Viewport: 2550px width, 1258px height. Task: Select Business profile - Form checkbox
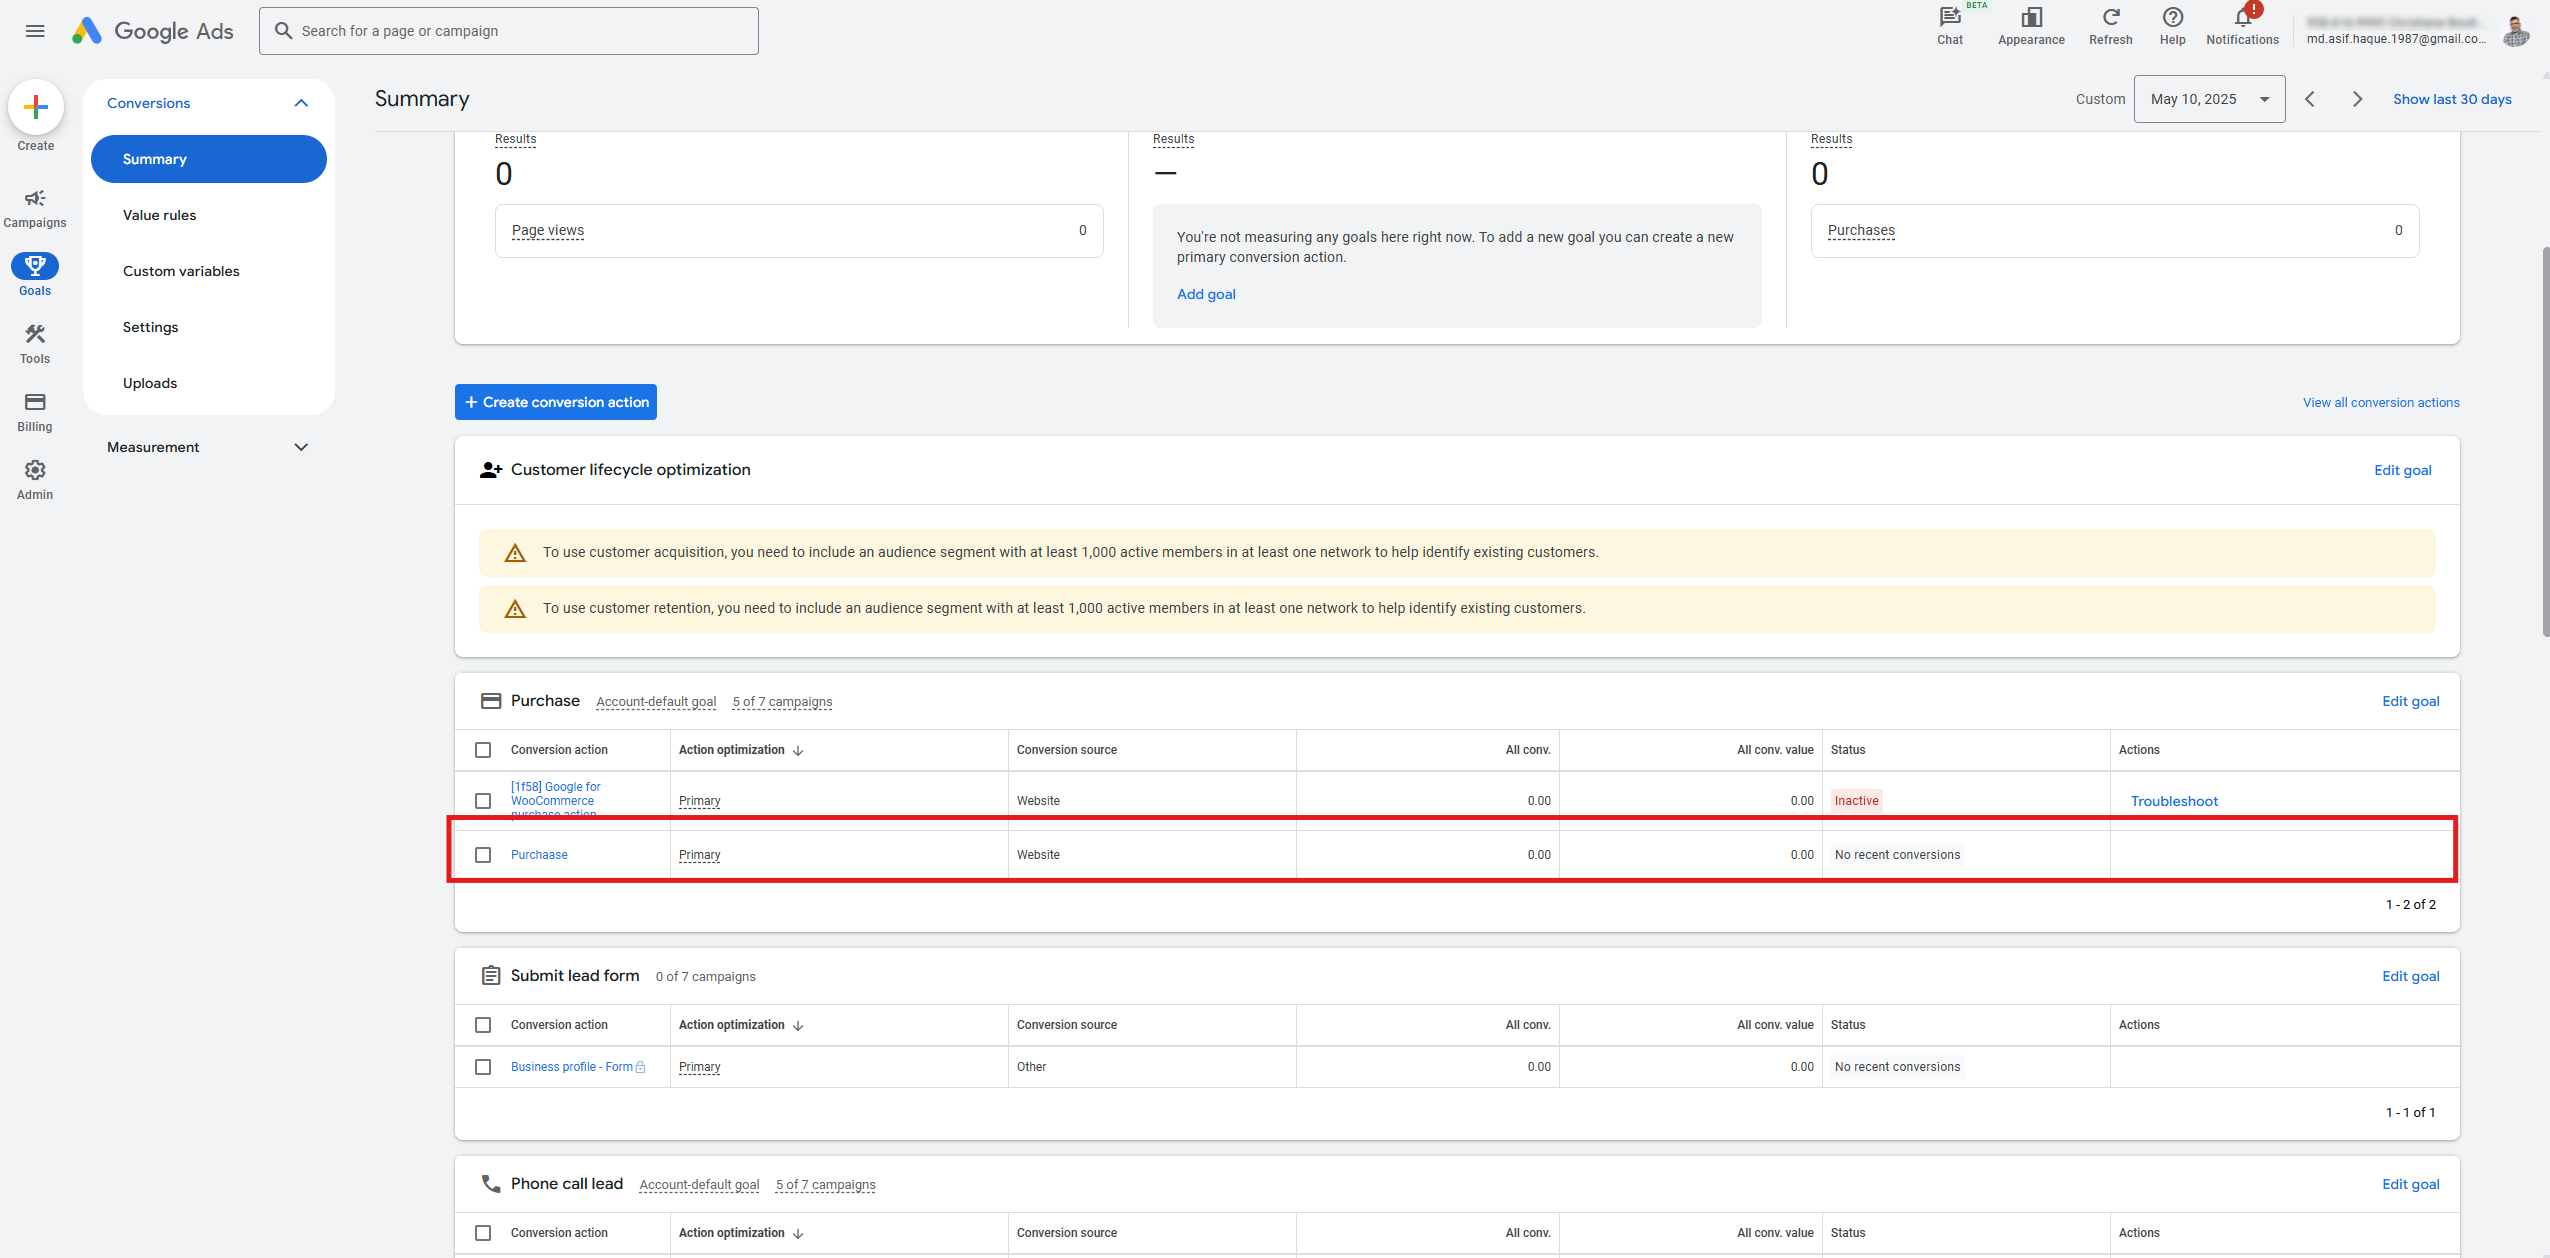pyautogui.click(x=483, y=1067)
